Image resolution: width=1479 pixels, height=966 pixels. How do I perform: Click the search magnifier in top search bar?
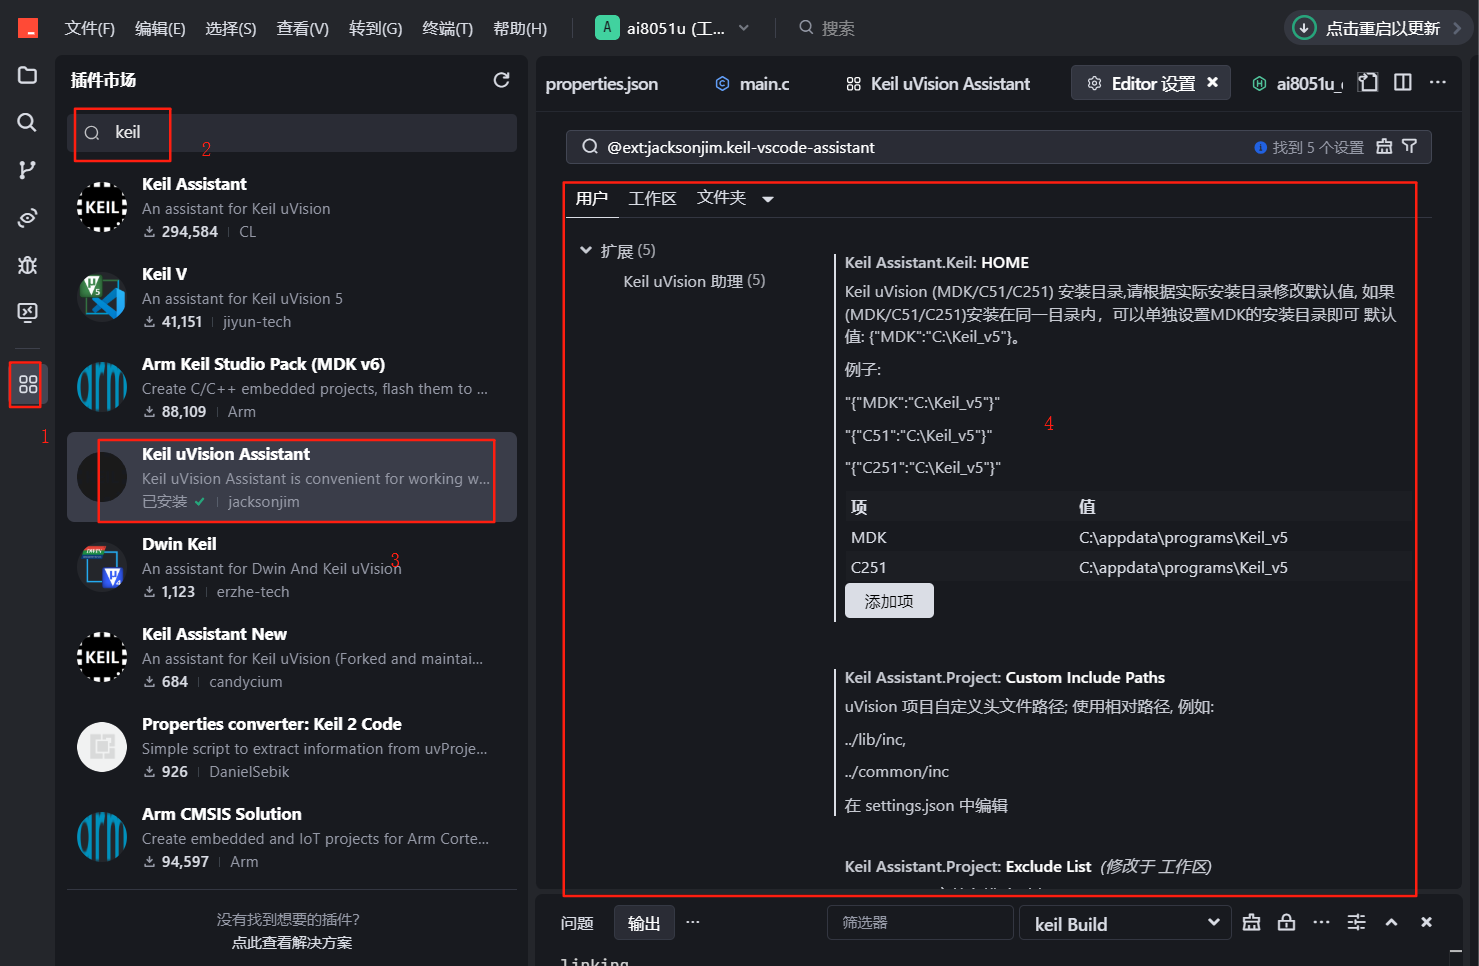[x=806, y=28]
